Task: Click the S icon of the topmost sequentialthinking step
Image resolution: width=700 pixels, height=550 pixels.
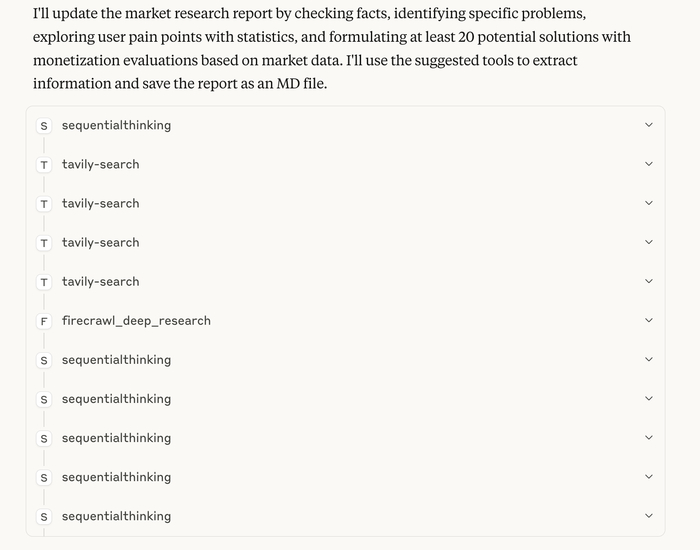Action: (x=44, y=126)
